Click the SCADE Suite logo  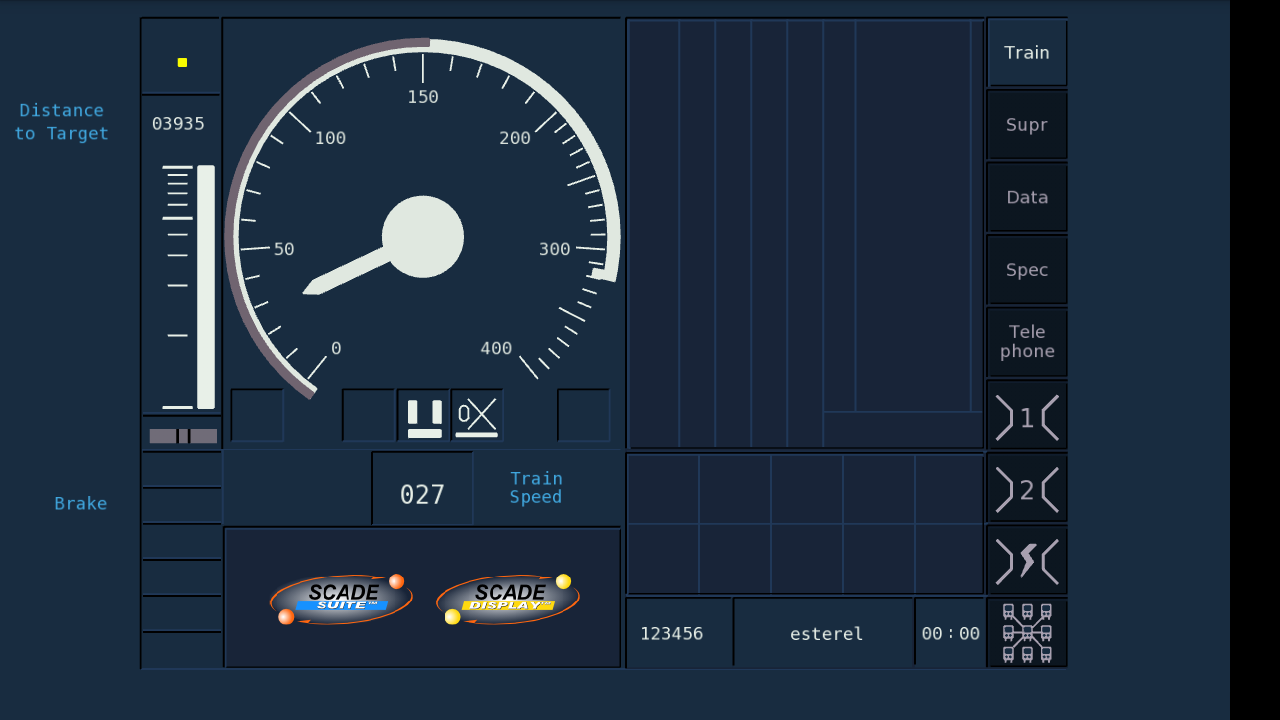coord(341,599)
